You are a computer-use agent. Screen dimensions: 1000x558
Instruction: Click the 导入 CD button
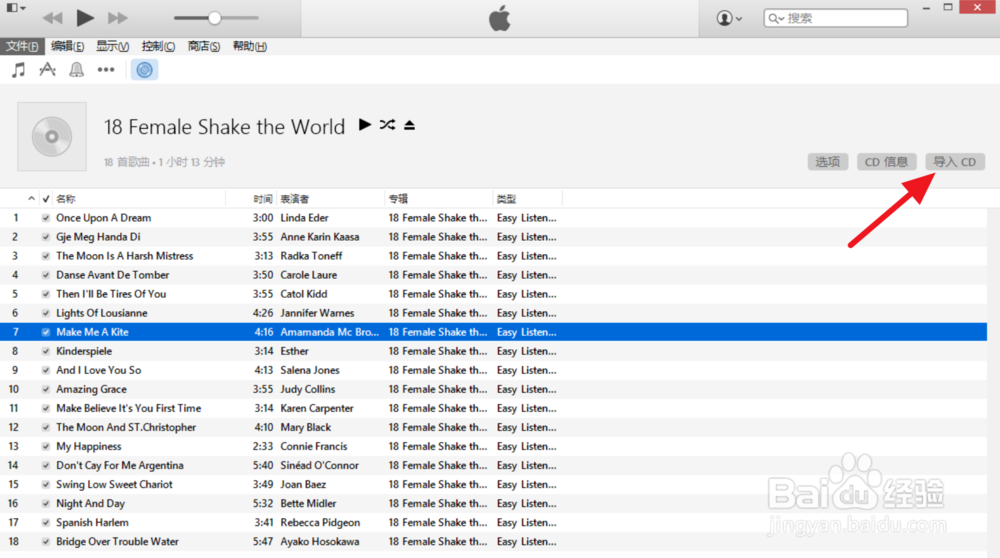954,162
